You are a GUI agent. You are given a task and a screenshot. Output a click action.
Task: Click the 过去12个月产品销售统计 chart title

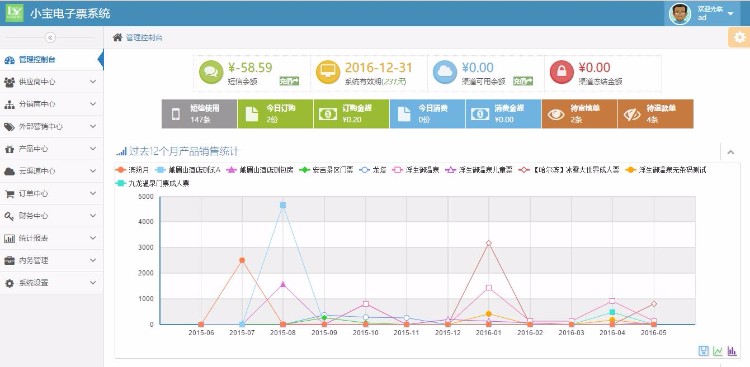[x=184, y=152]
